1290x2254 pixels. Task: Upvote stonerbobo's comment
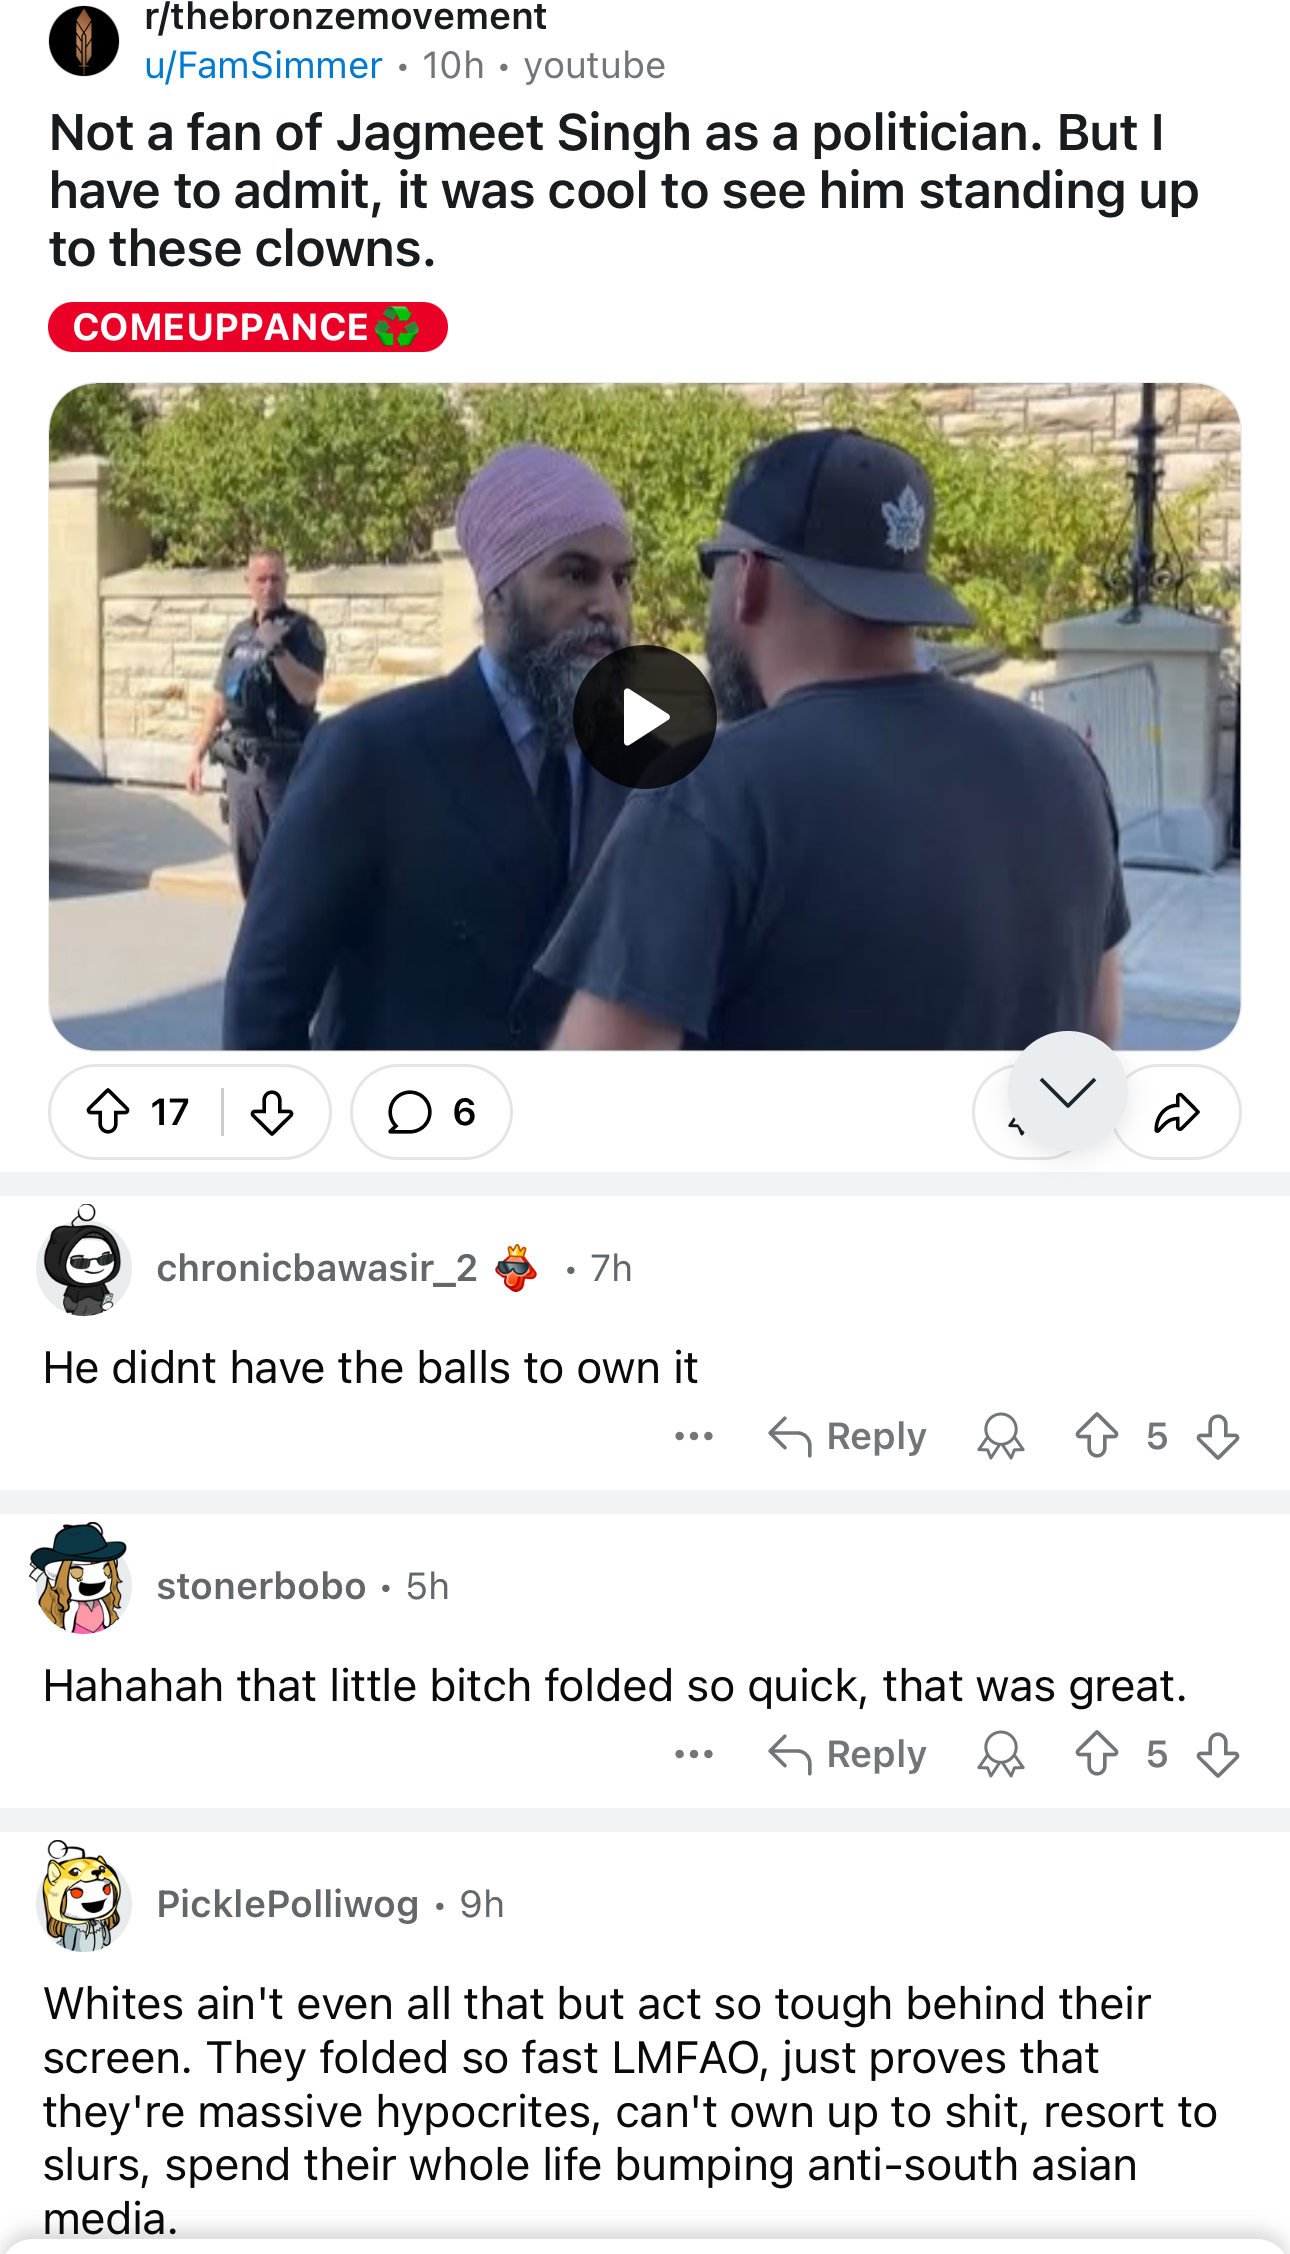pyautogui.click(x=1097, y=1755)
